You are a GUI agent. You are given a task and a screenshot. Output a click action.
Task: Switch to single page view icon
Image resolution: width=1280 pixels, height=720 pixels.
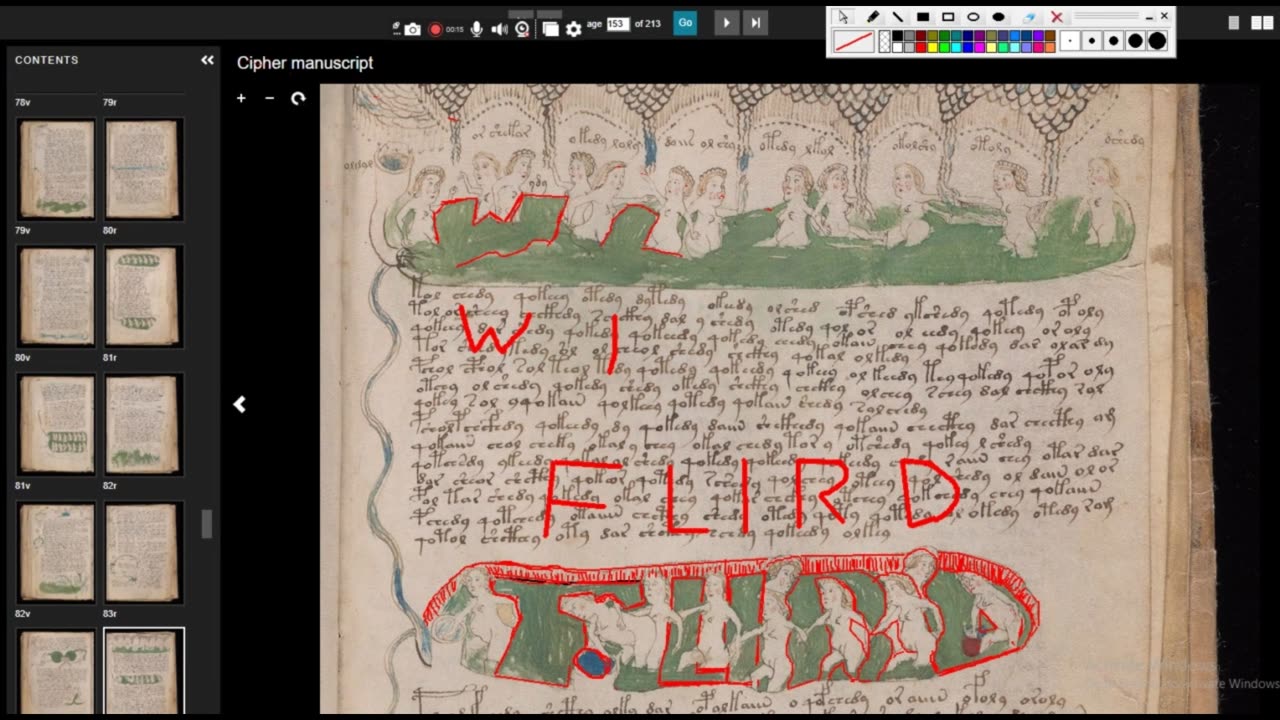tap(1234, 23)
